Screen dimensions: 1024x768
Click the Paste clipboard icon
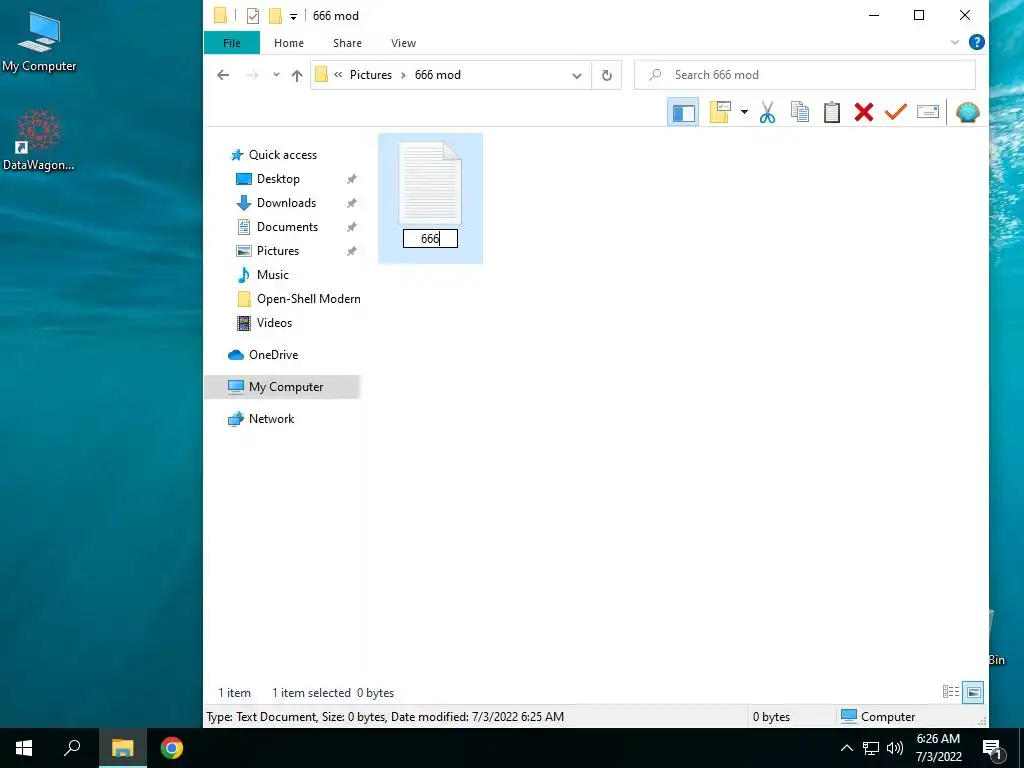coord(831,112)
